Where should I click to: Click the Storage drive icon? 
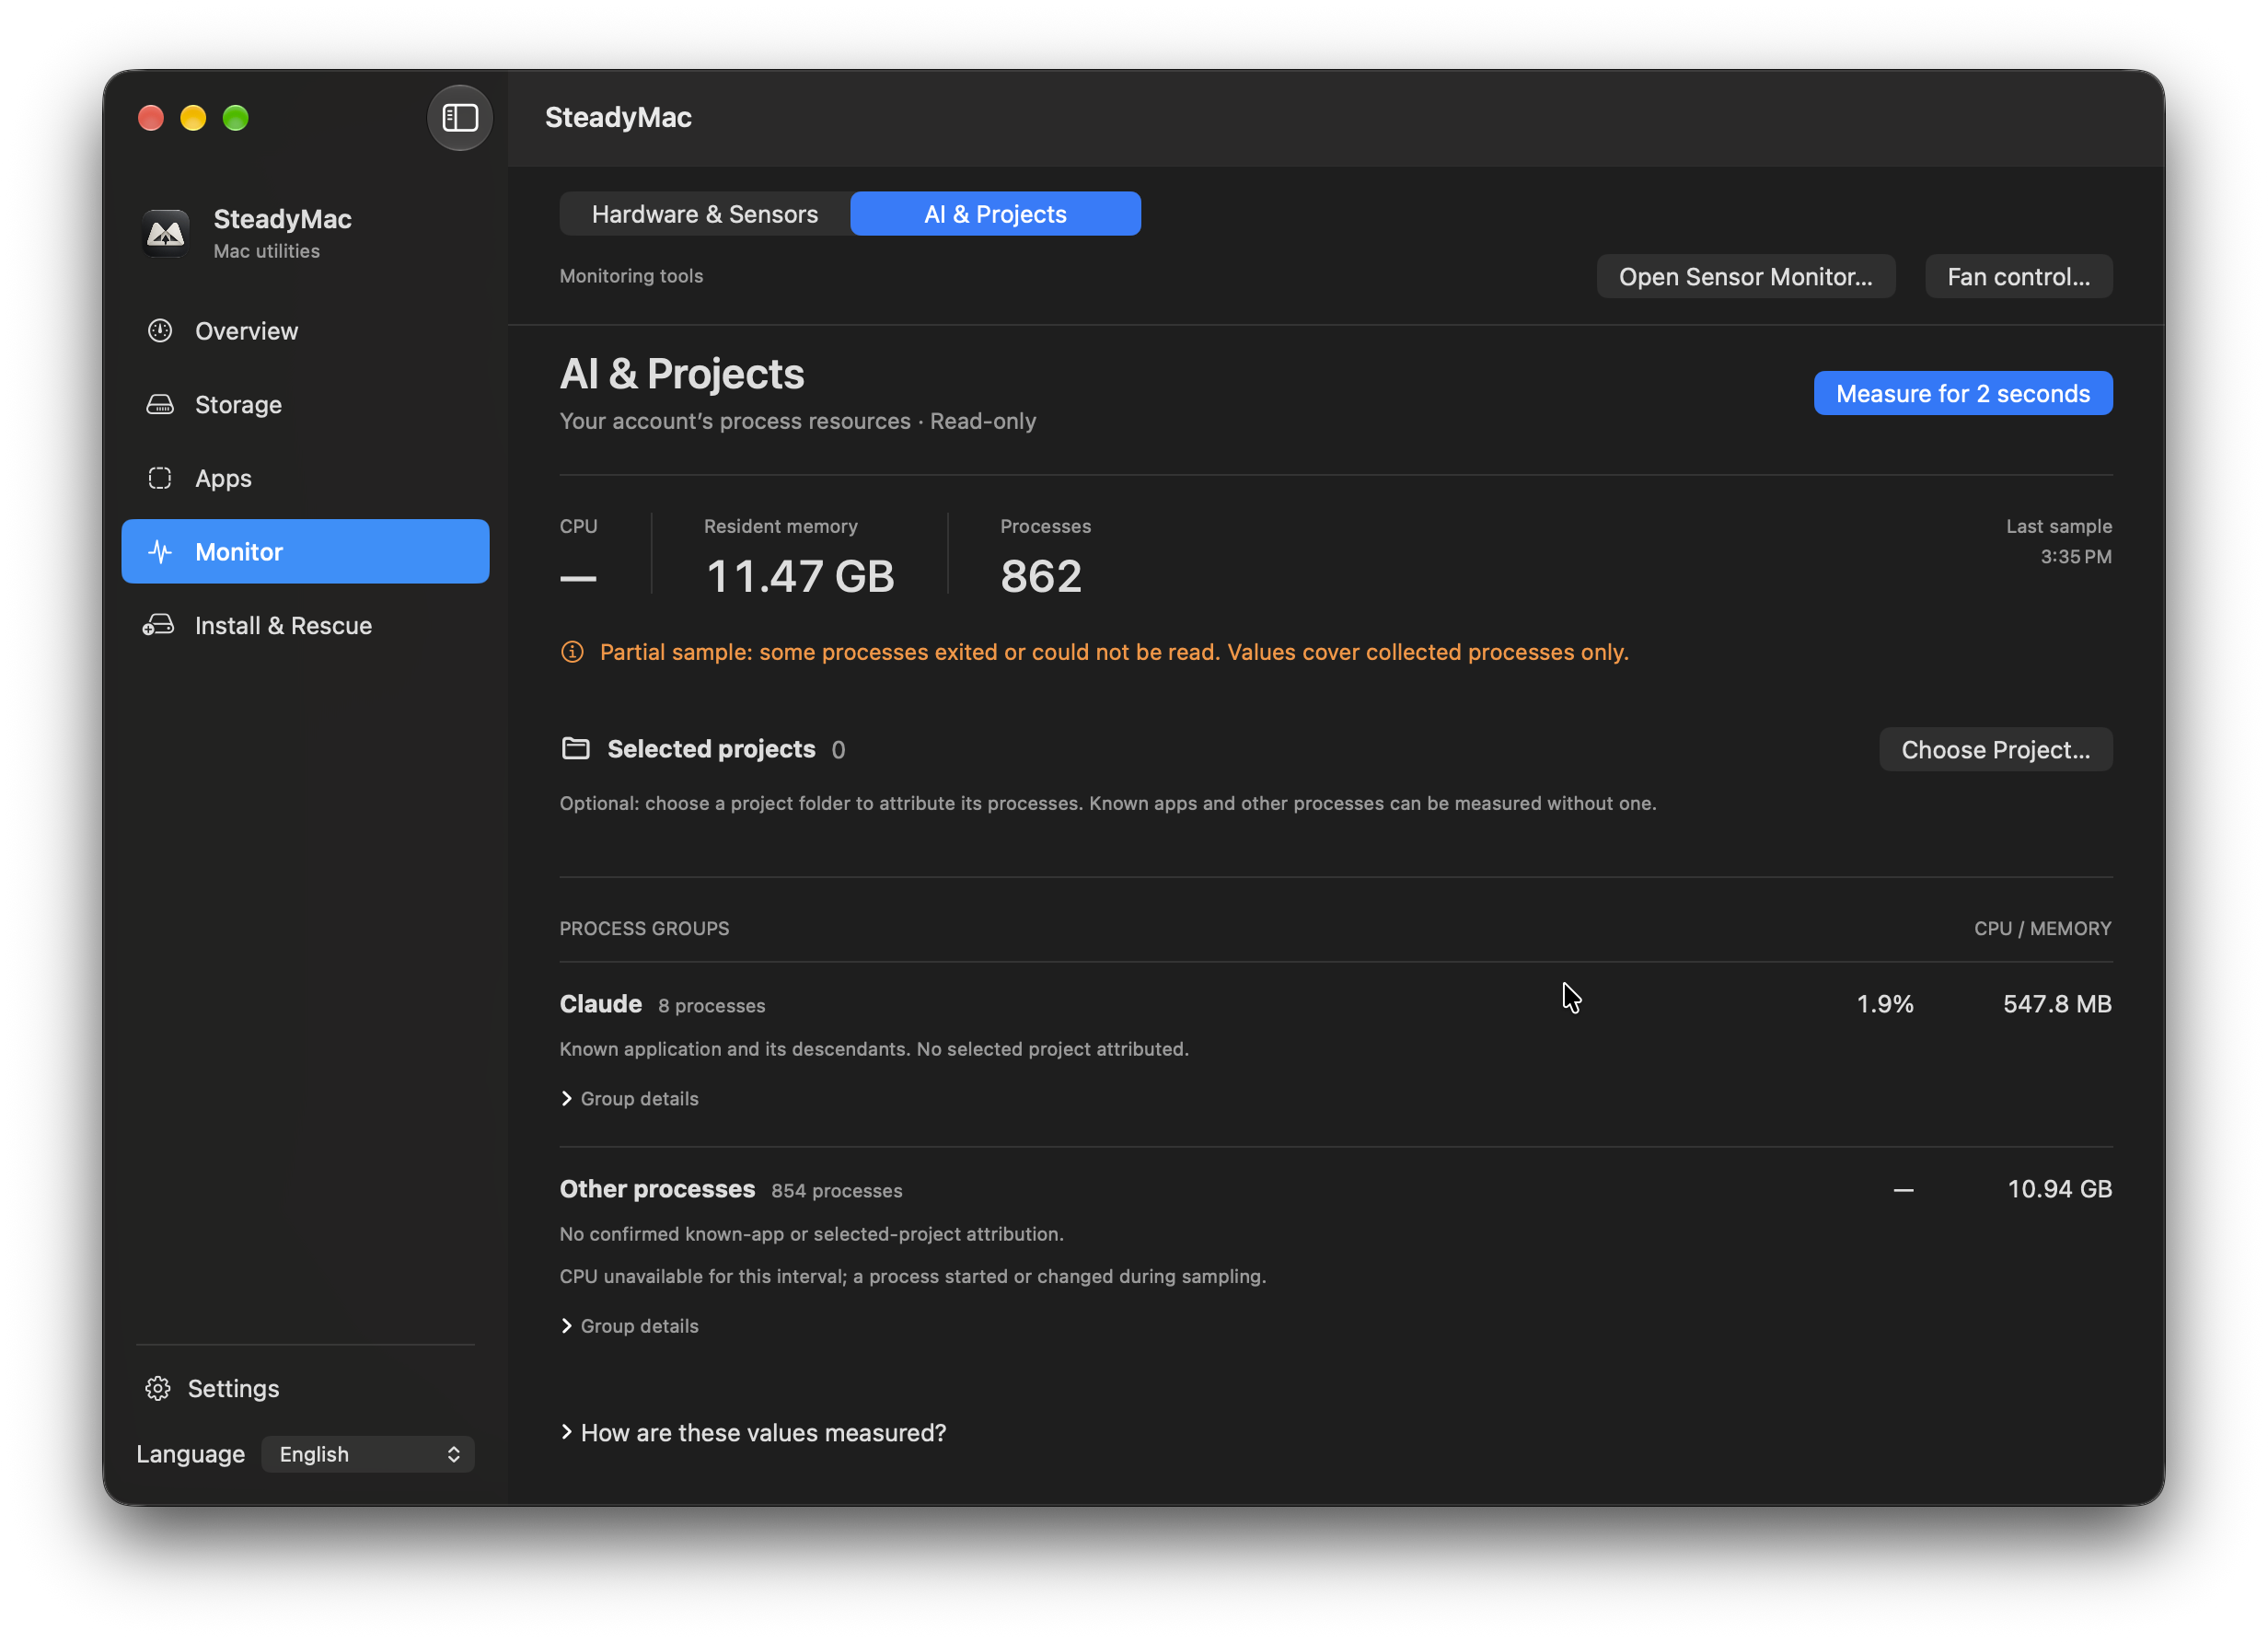[160, 405]
